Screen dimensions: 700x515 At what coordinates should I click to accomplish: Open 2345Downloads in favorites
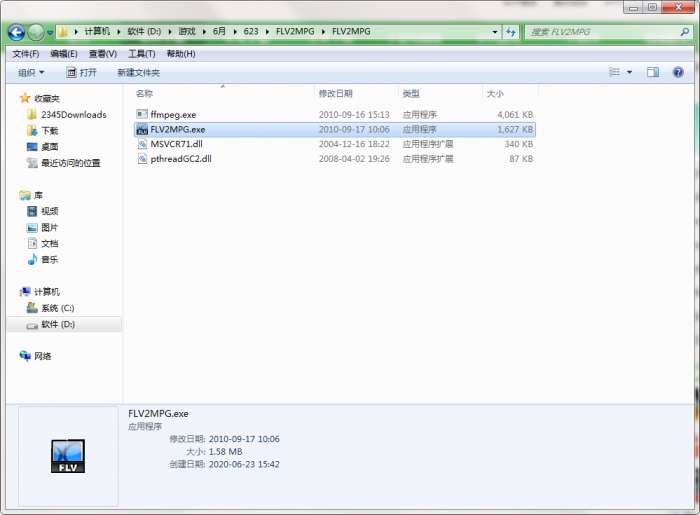[74, 115]
